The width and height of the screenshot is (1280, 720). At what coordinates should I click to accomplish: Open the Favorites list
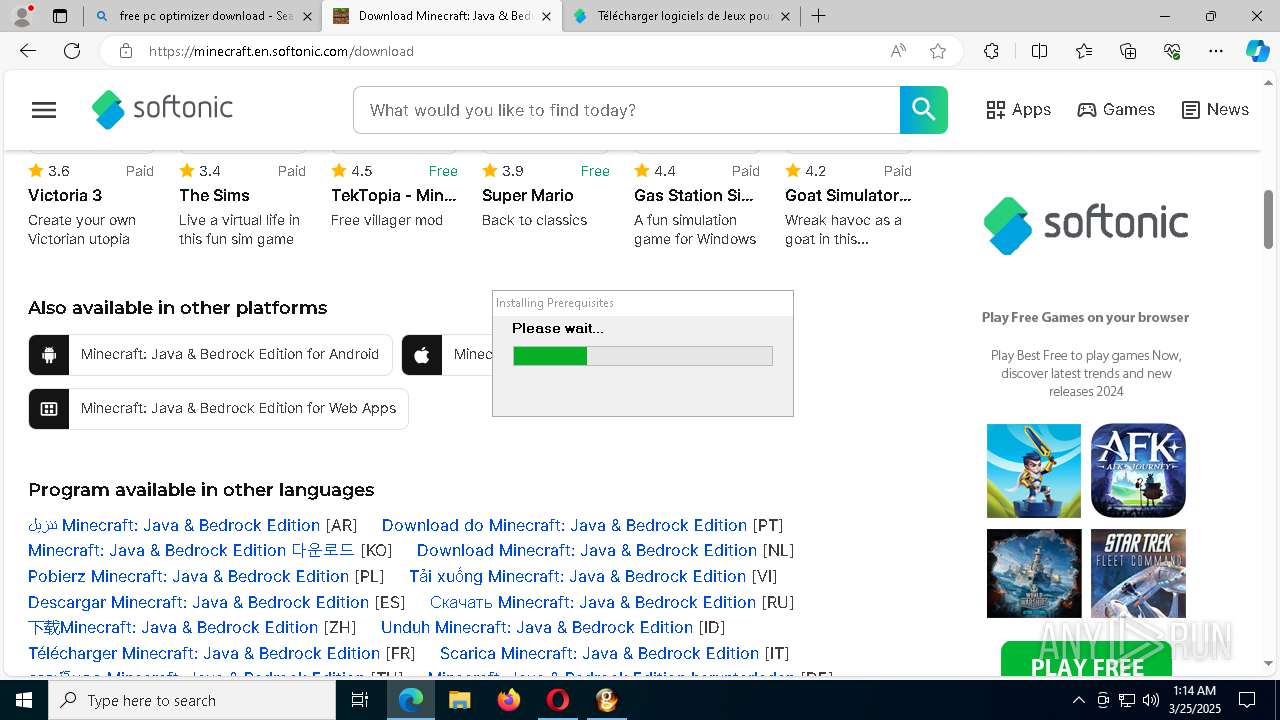tap(1084, 51)
